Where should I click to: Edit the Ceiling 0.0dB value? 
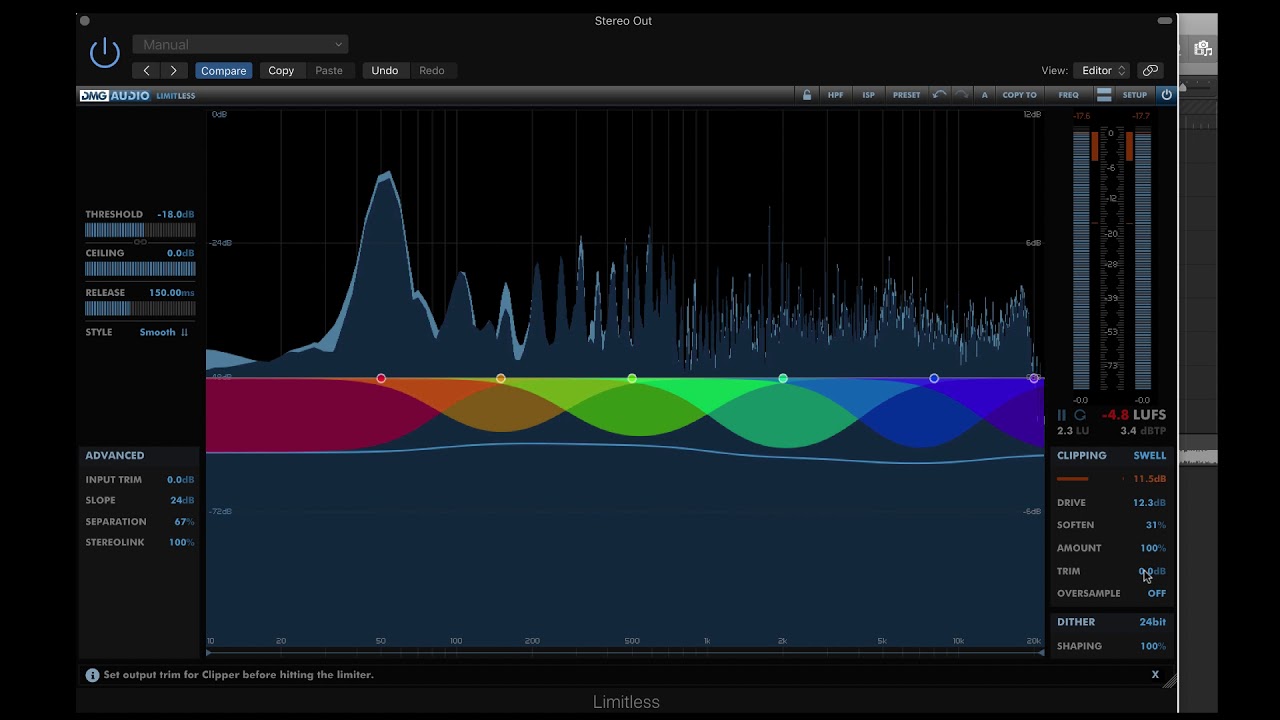[x=181, y=253]
